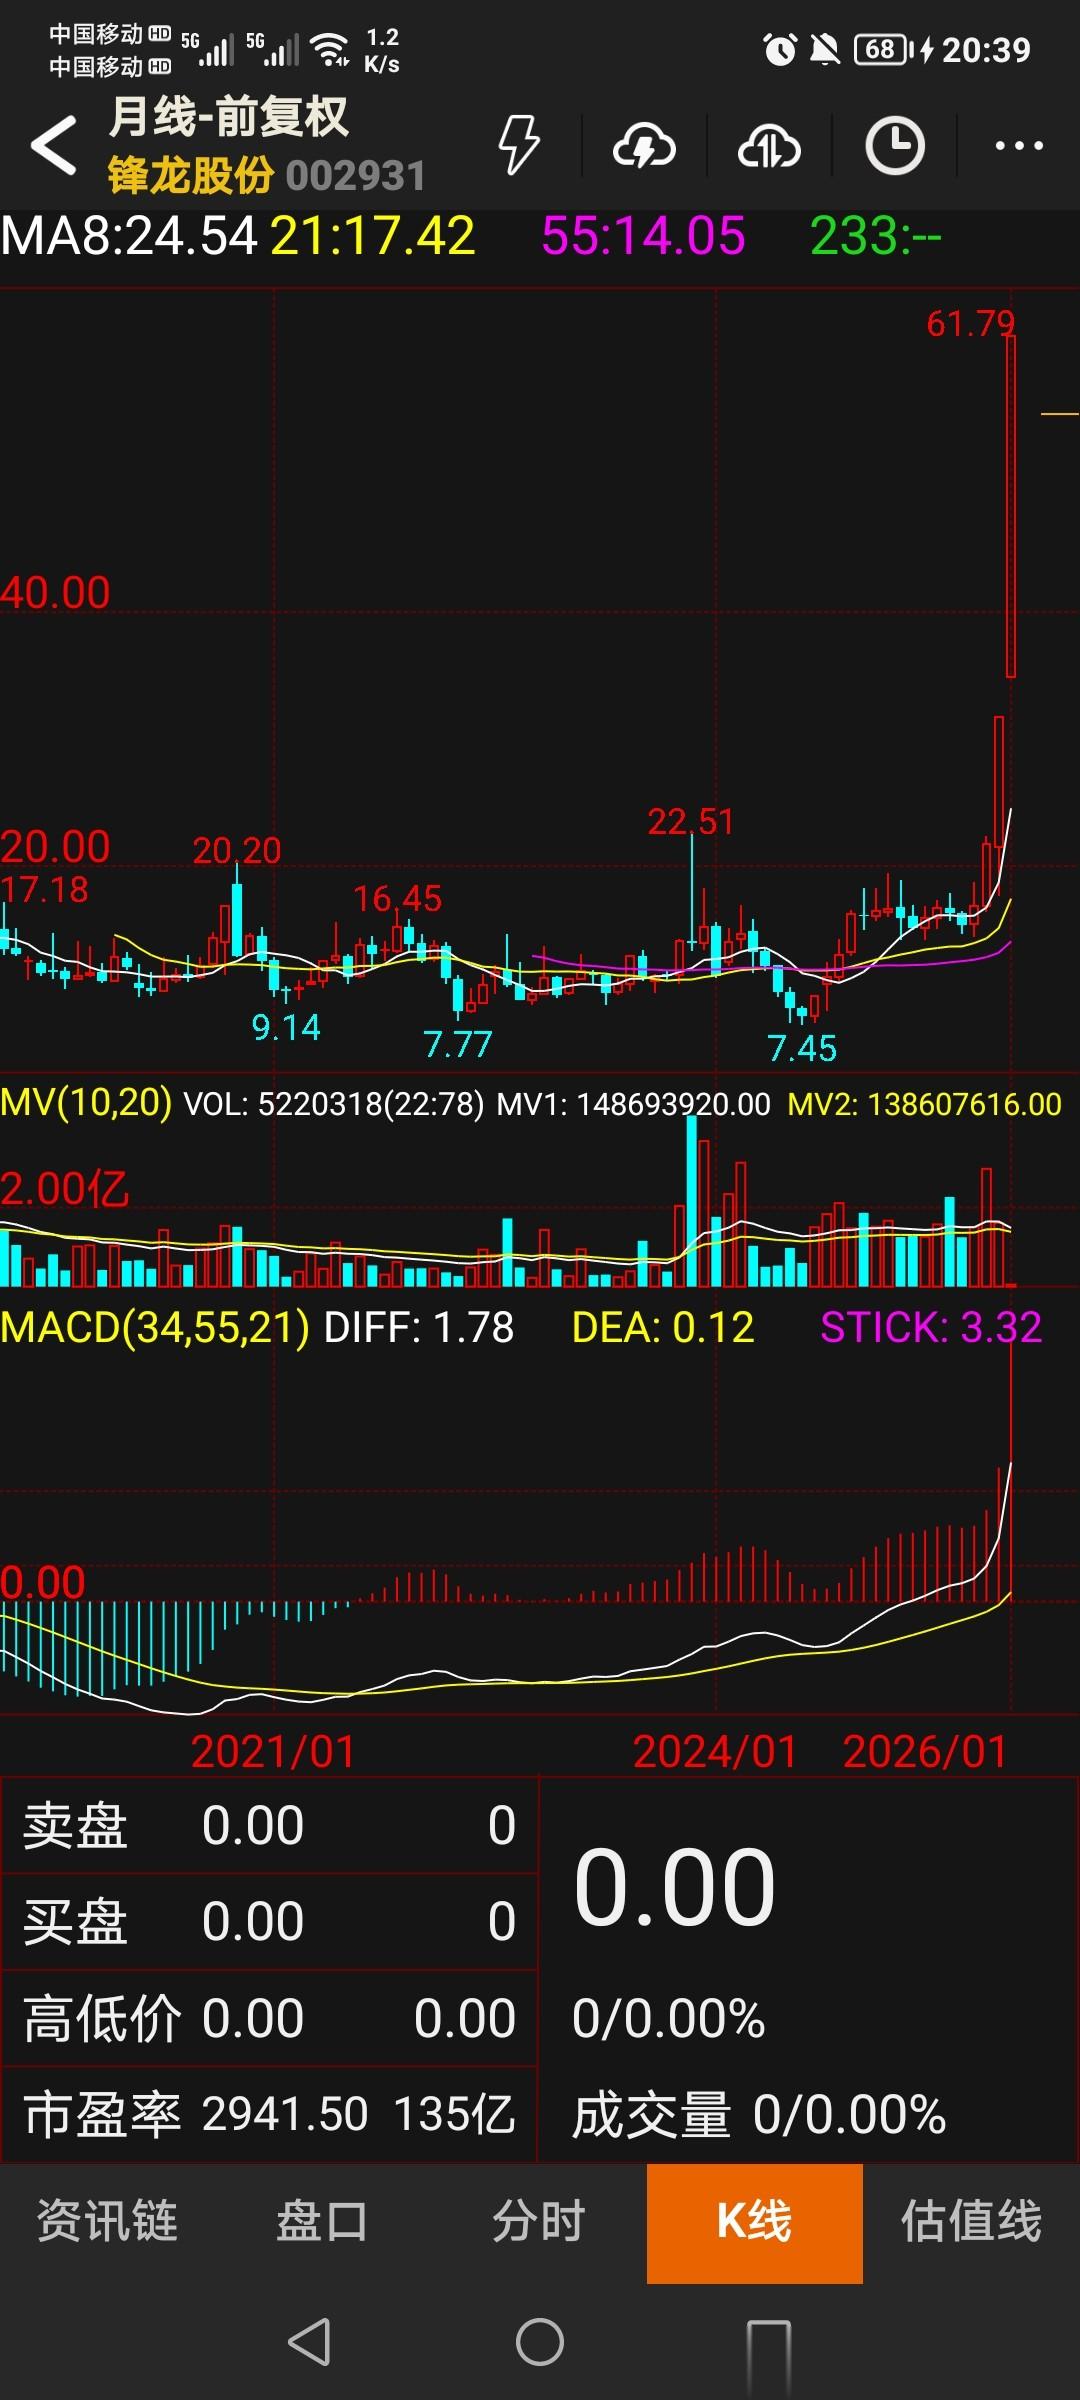
Task: Tap the 40.00 price axis label
Action: point(55,593)
